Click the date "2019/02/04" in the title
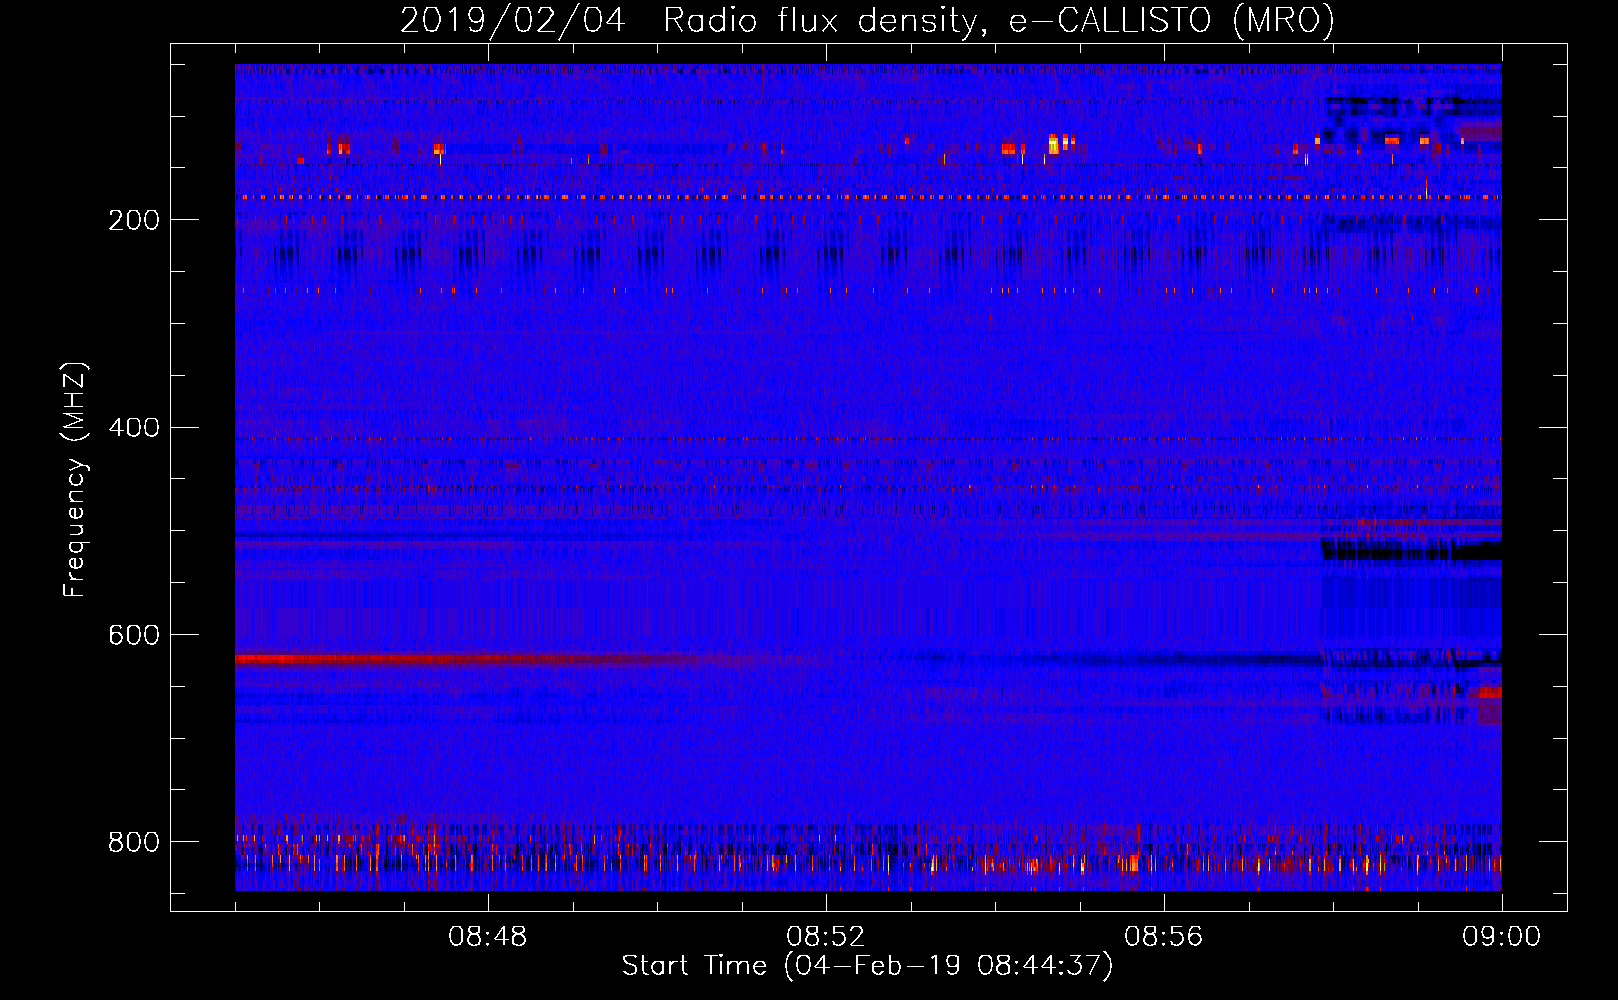Viewport: 1618px width, 1000px height. click(x=513, y=20)
